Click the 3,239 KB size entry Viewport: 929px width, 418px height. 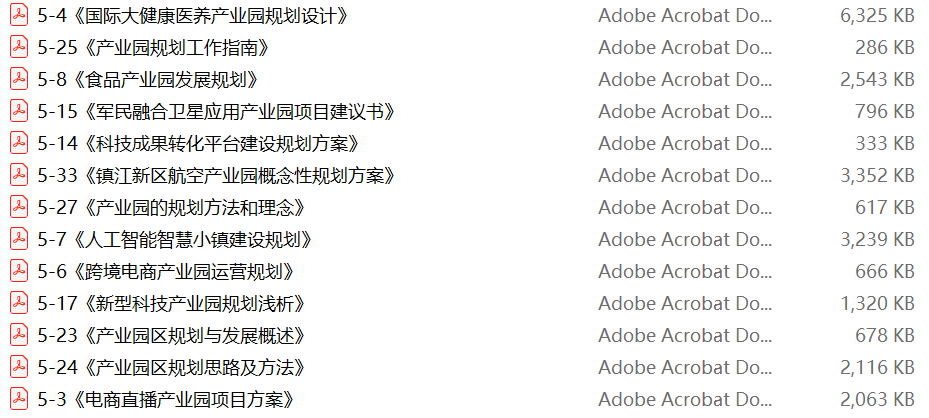point(877,239)
